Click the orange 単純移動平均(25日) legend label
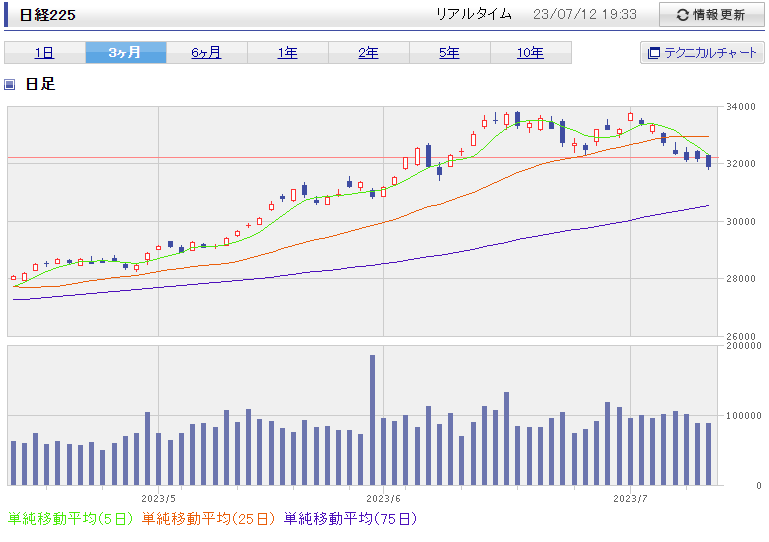769x542 pixels. (208, 519)
